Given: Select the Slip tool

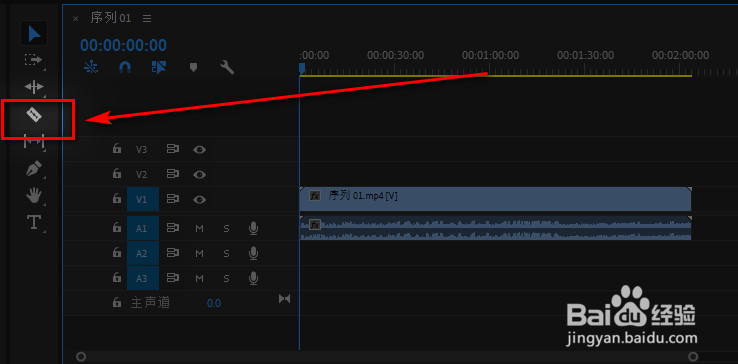Looking at the screenshot, I should 34,141.
